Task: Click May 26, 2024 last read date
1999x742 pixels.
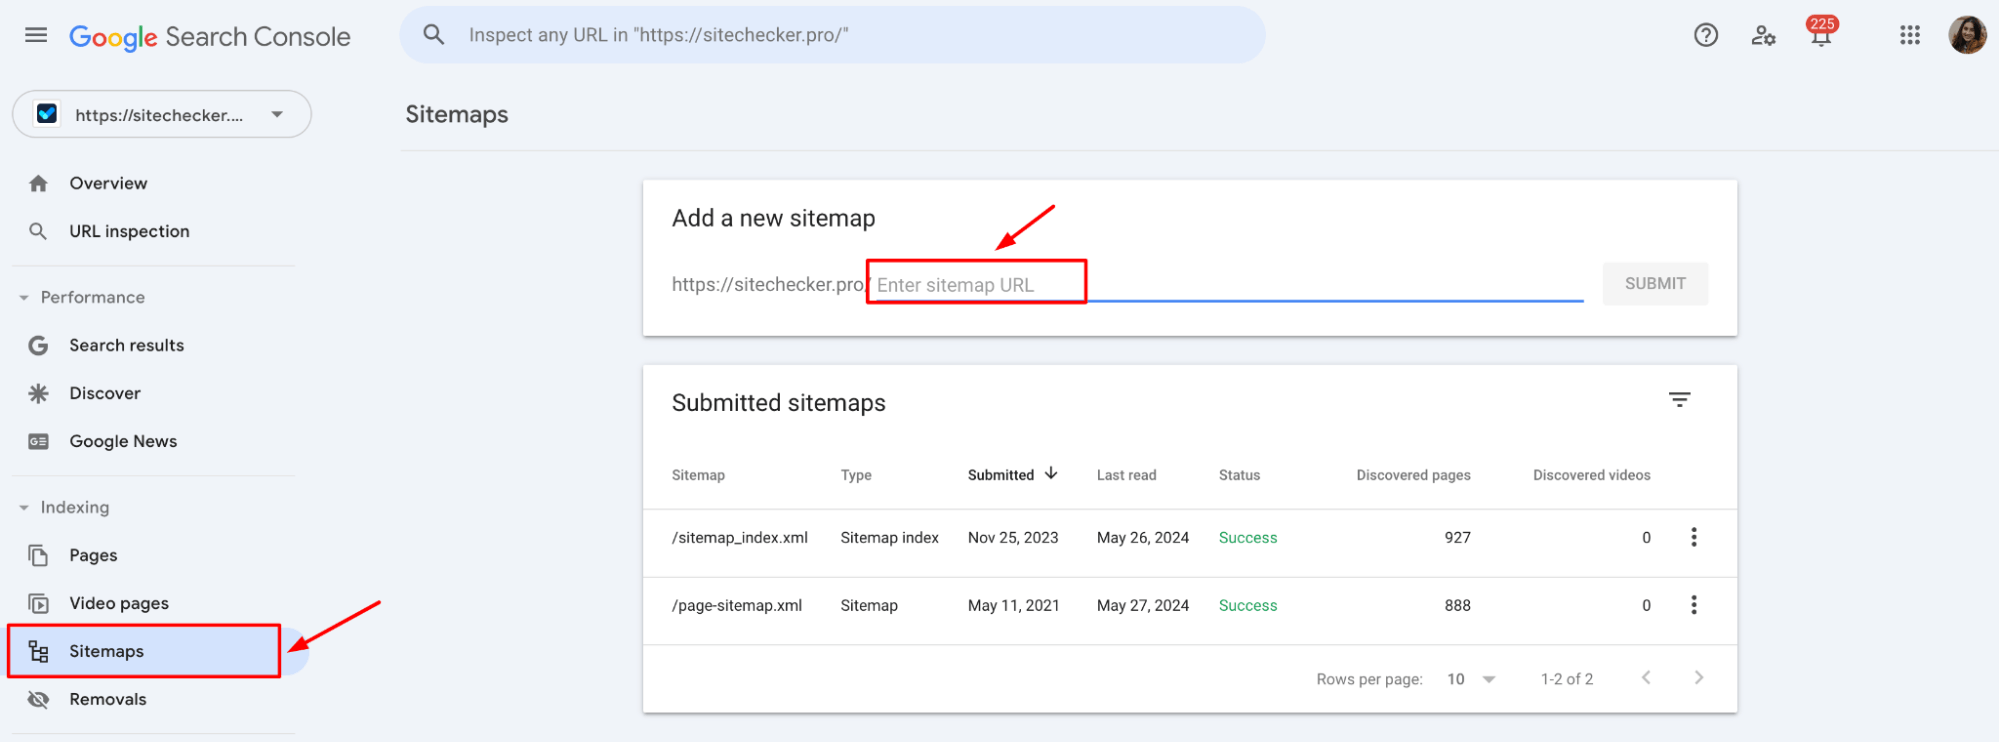Action: [x=1143, y=538]
